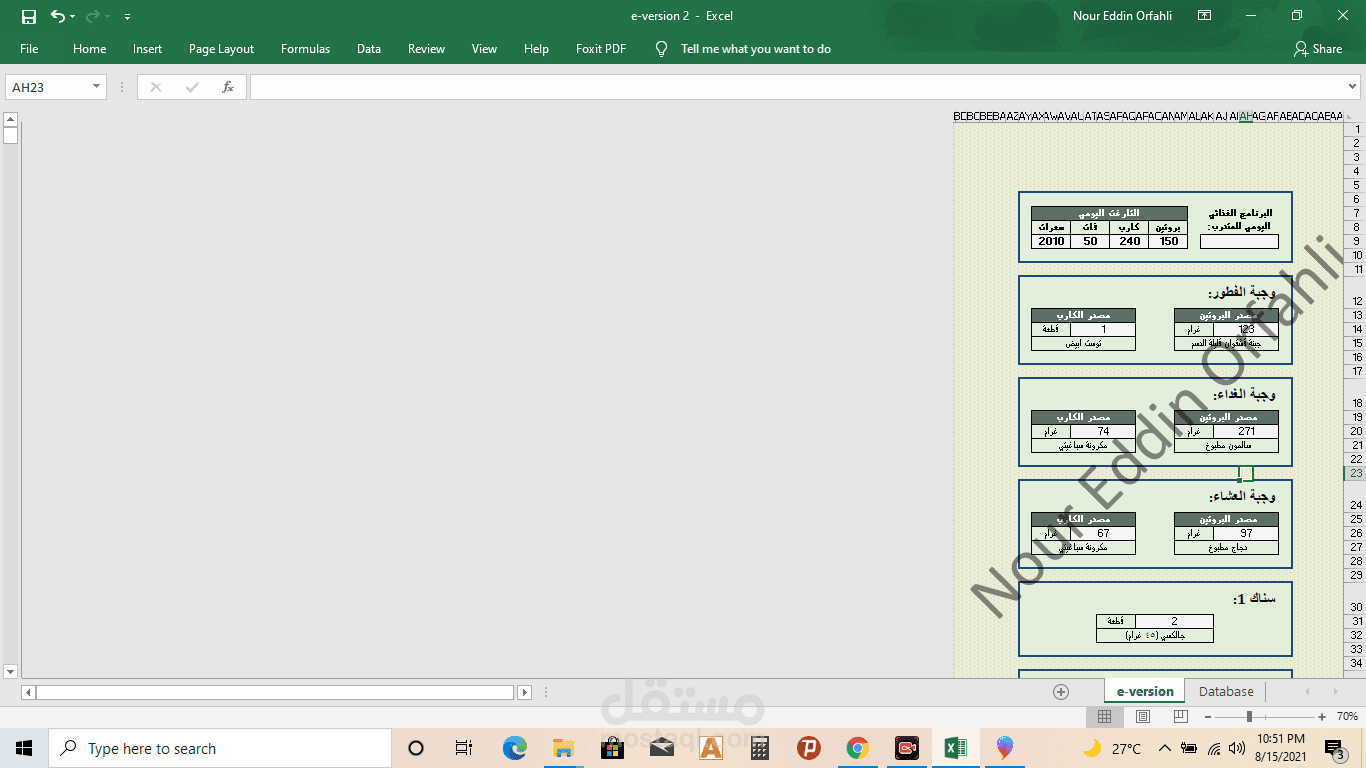Switch to the Home ribbon tab
The image size is (1366, 768).
click(89, 49)
